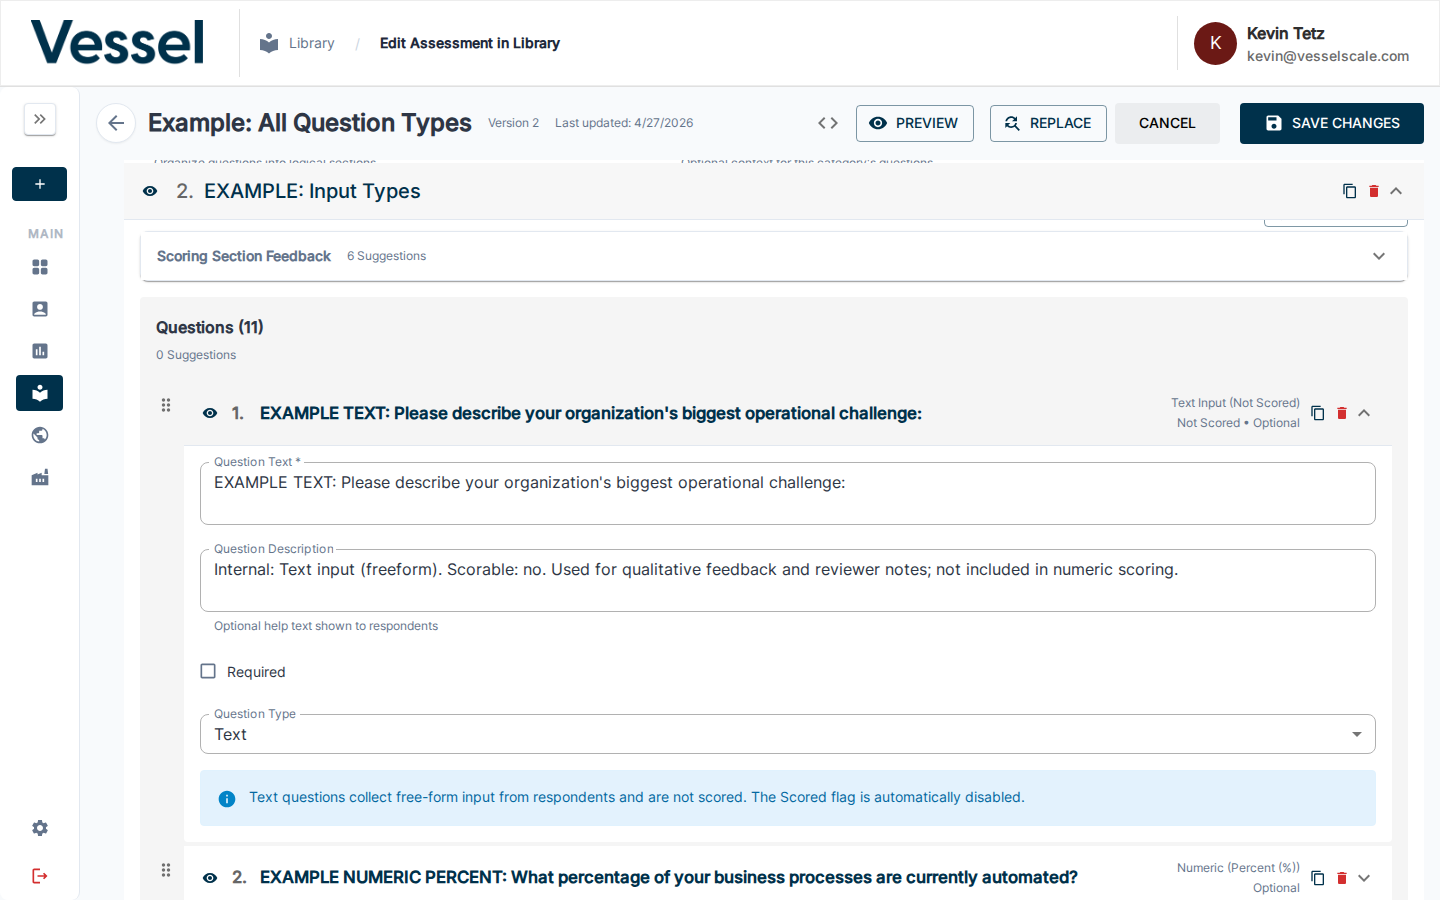Duplicate the EXAMPLE NUMERIC PERCENT question
Image resolution: width=1440 pixels, height=900 pixels.
pos(1318,878)
